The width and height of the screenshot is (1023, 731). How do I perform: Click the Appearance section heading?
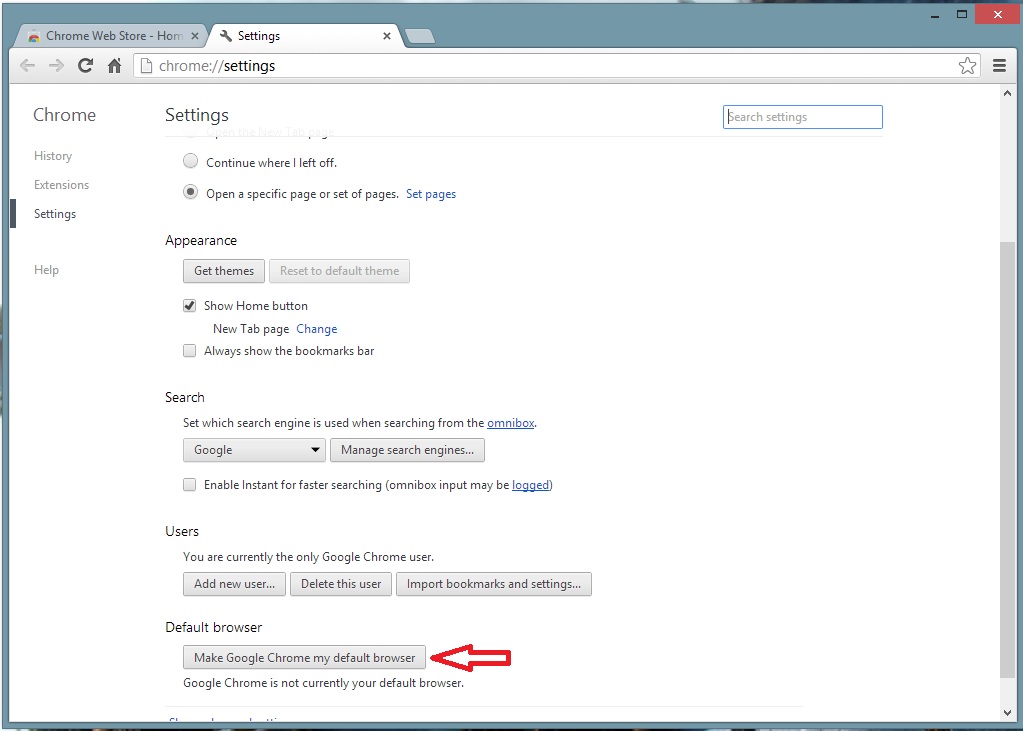[x=201, y=240]
